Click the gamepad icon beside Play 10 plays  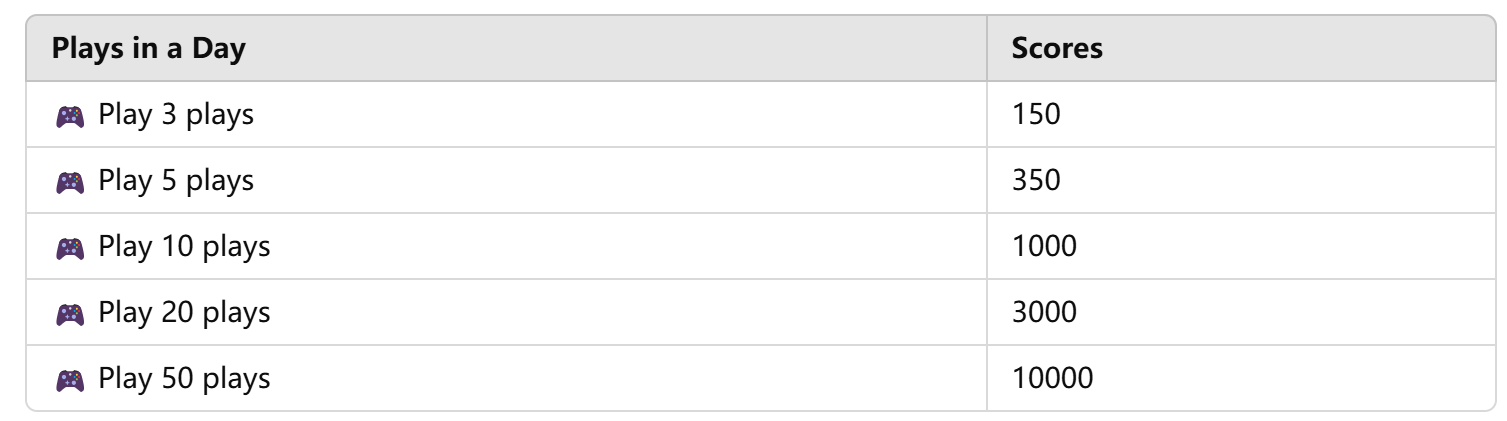pos(70,248)
